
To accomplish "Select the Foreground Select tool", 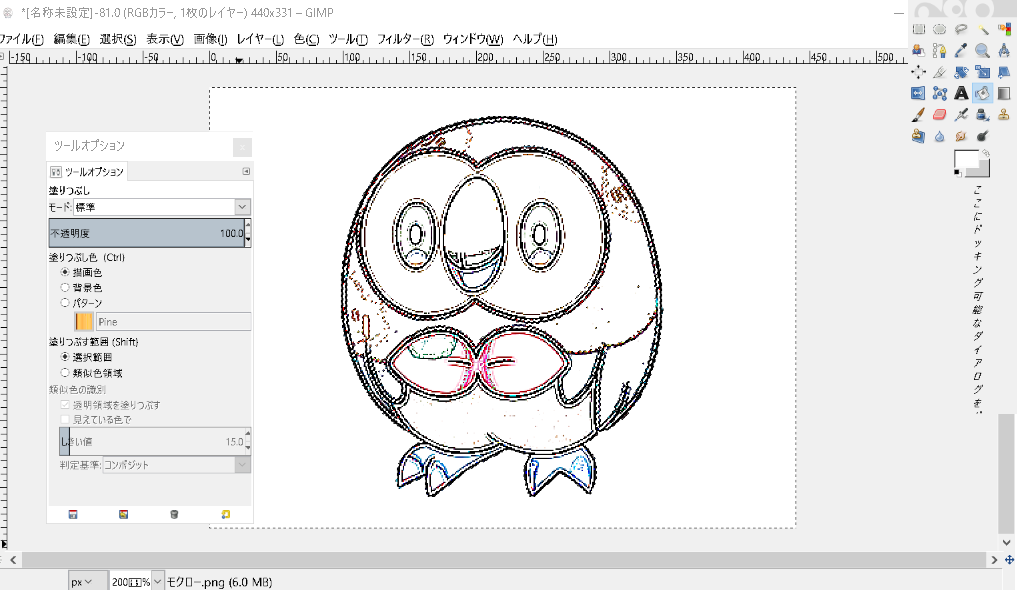I will (x=918, y=51).
